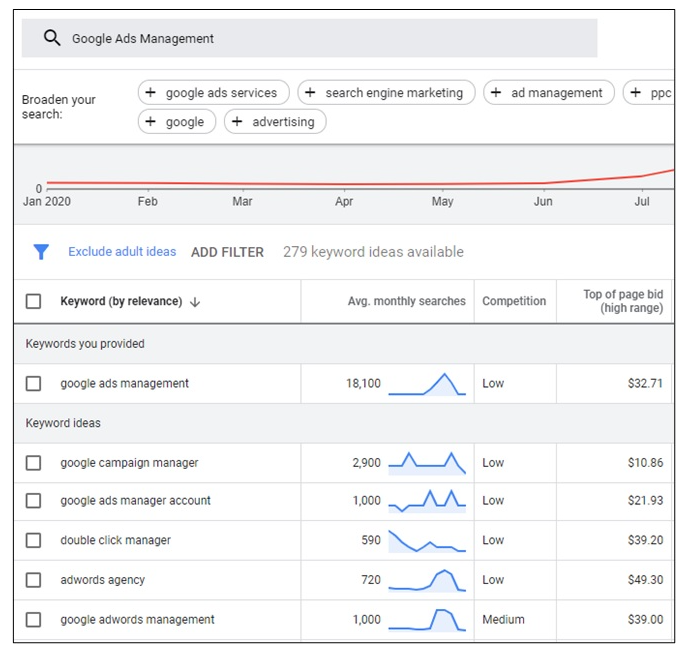Click the adwords agency keyword text
The height and width of the screenshot is (653, 683).
(x=102, y=580)
